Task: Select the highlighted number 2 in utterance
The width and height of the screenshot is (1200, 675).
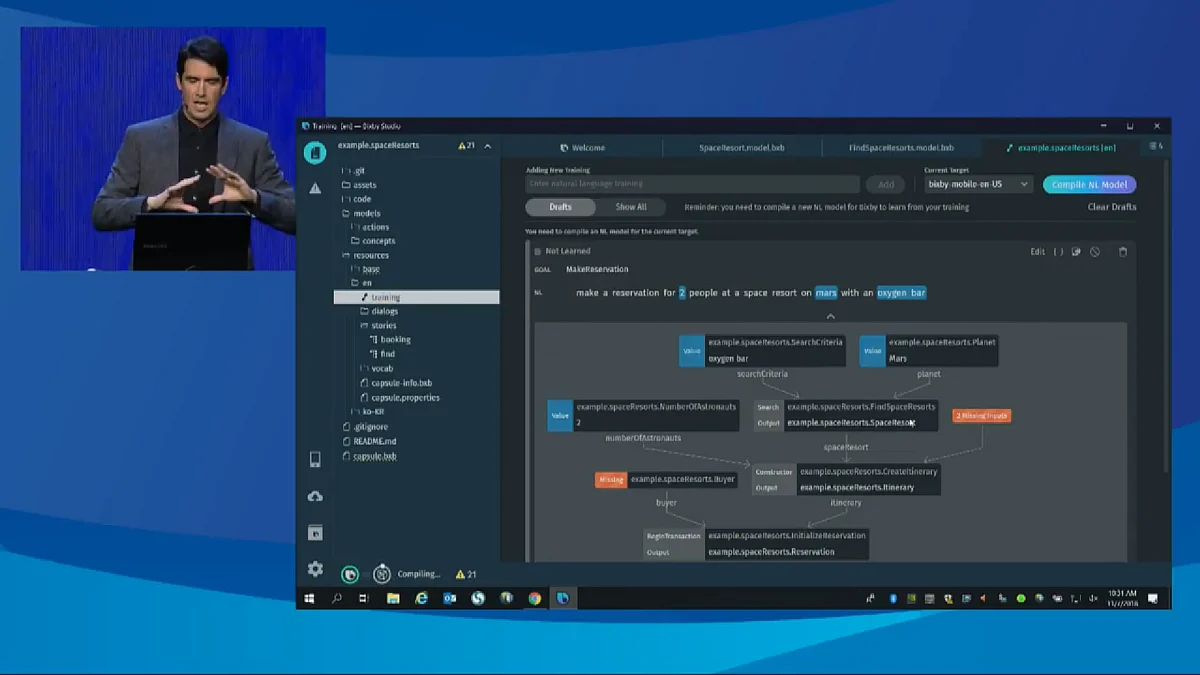Action: 682,293
